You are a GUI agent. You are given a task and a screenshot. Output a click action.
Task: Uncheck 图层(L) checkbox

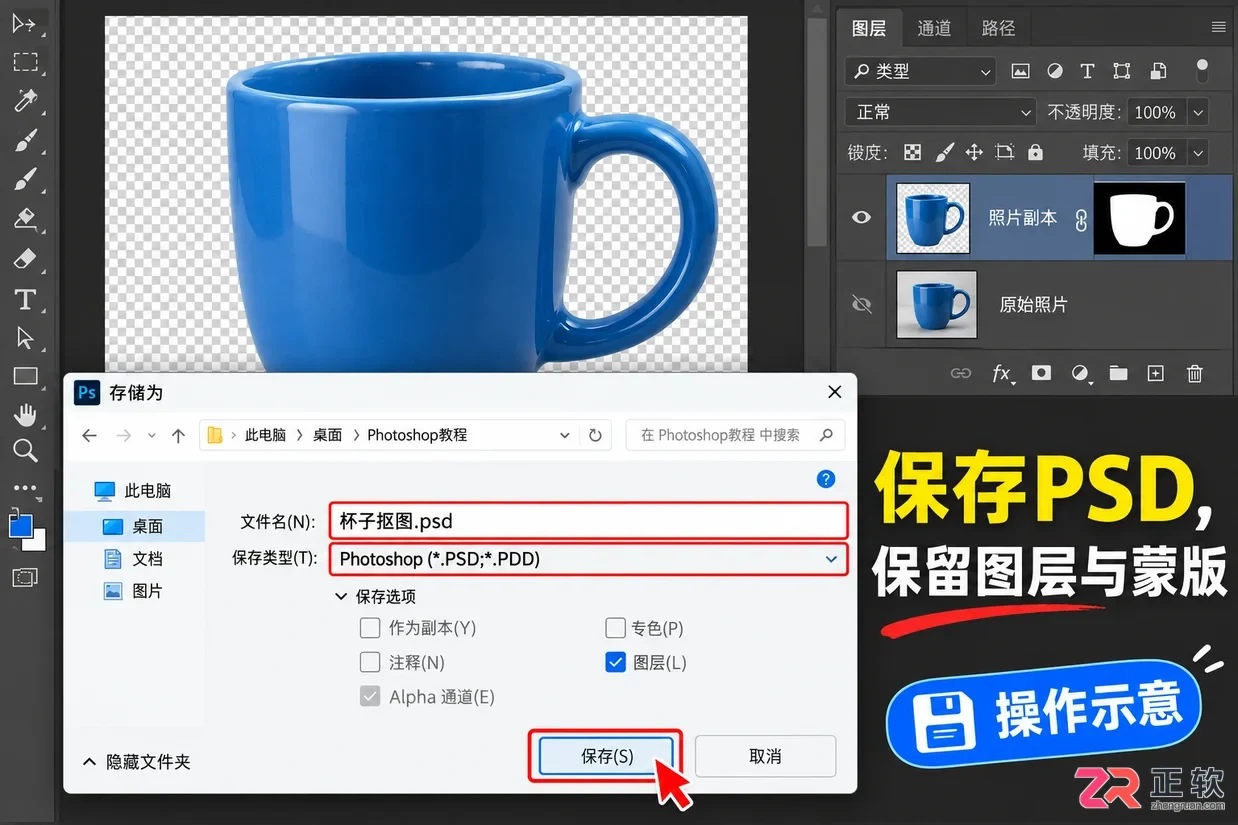coord(616,662)
